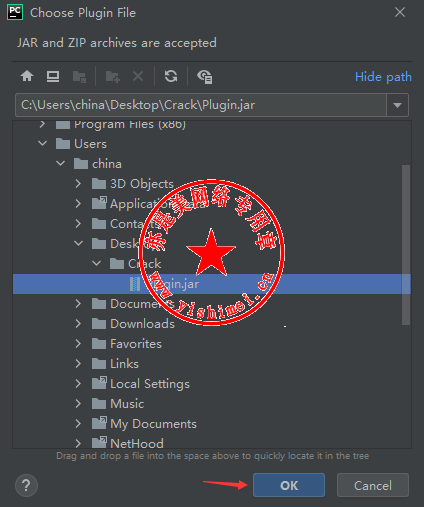
Task: Click the Delete toolbar icon
Action: (138, 76)
